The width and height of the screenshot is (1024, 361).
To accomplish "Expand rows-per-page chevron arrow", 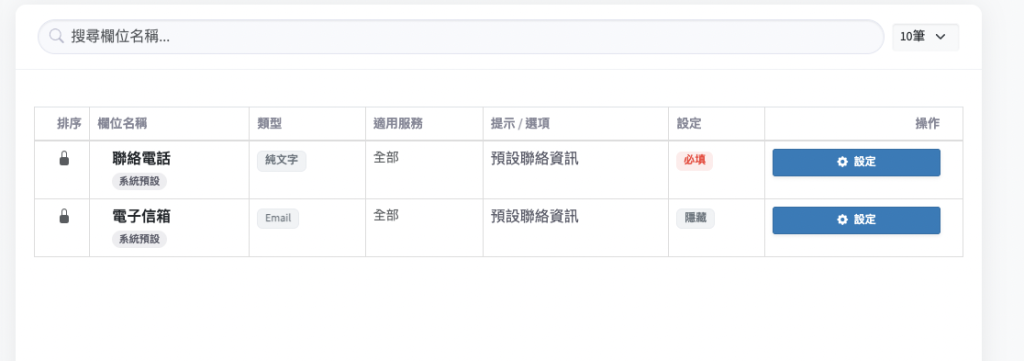I will coord(940,37).
